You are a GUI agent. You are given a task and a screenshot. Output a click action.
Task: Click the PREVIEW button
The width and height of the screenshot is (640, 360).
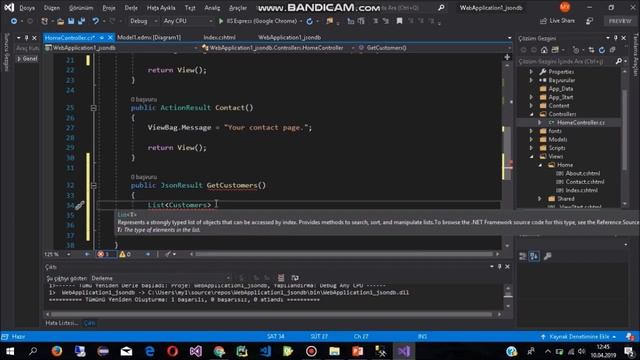[620, 21]
